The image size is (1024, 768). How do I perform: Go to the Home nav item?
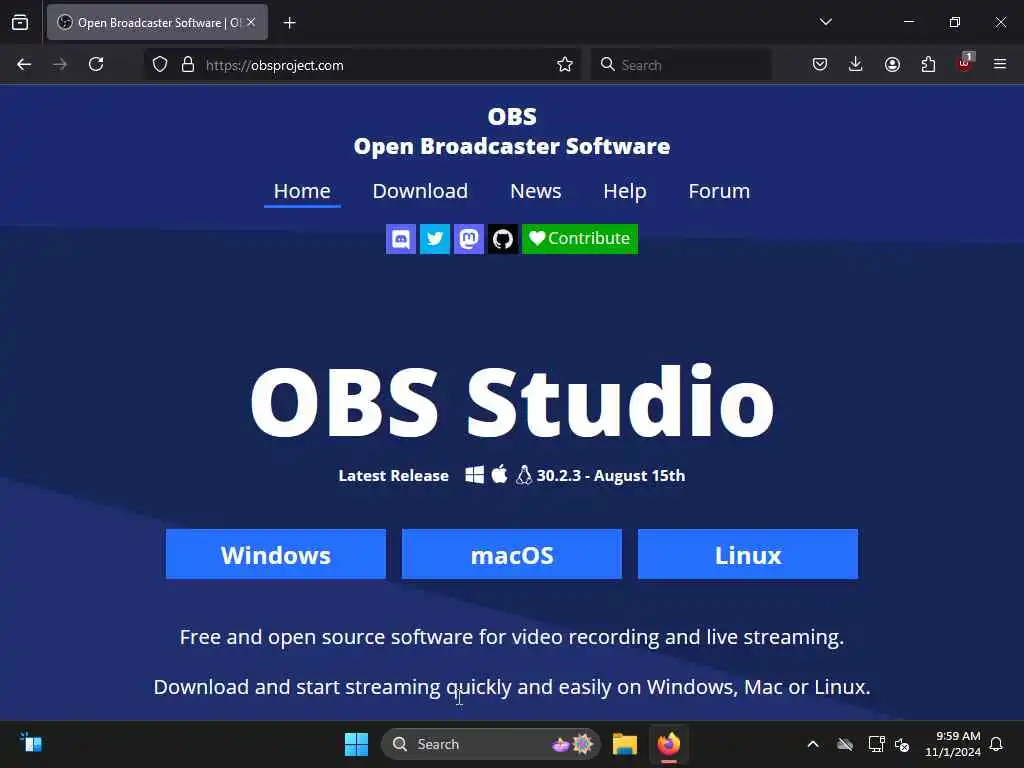pyautogui.click(x=302, y=191)
